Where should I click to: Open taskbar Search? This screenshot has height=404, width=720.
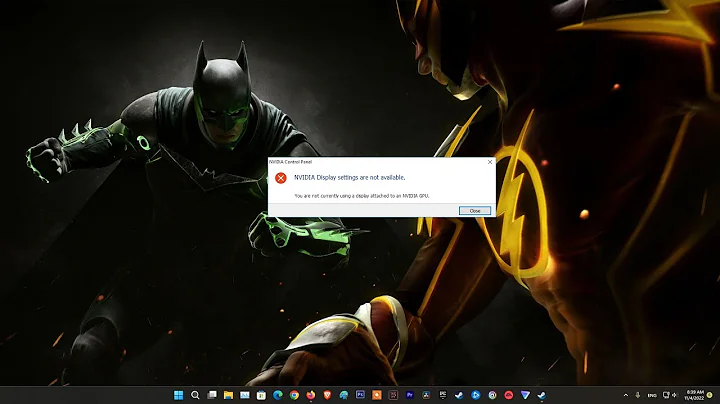pyautogui.click(x=195, y=395)
